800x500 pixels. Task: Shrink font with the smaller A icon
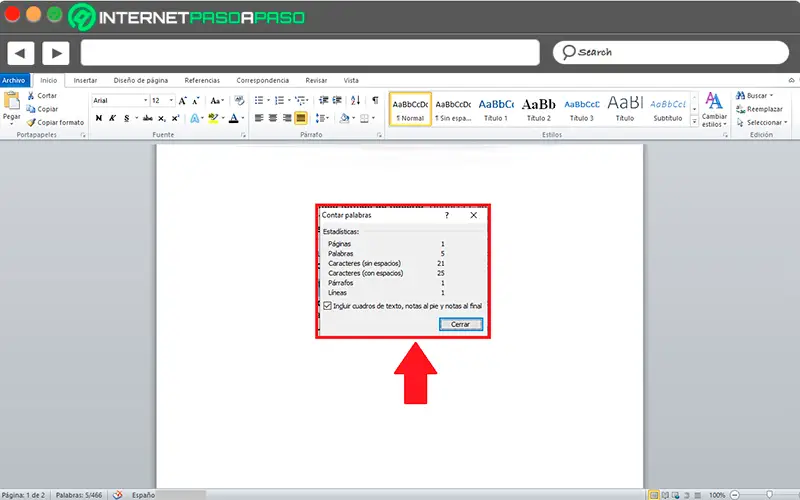point(195,101)
